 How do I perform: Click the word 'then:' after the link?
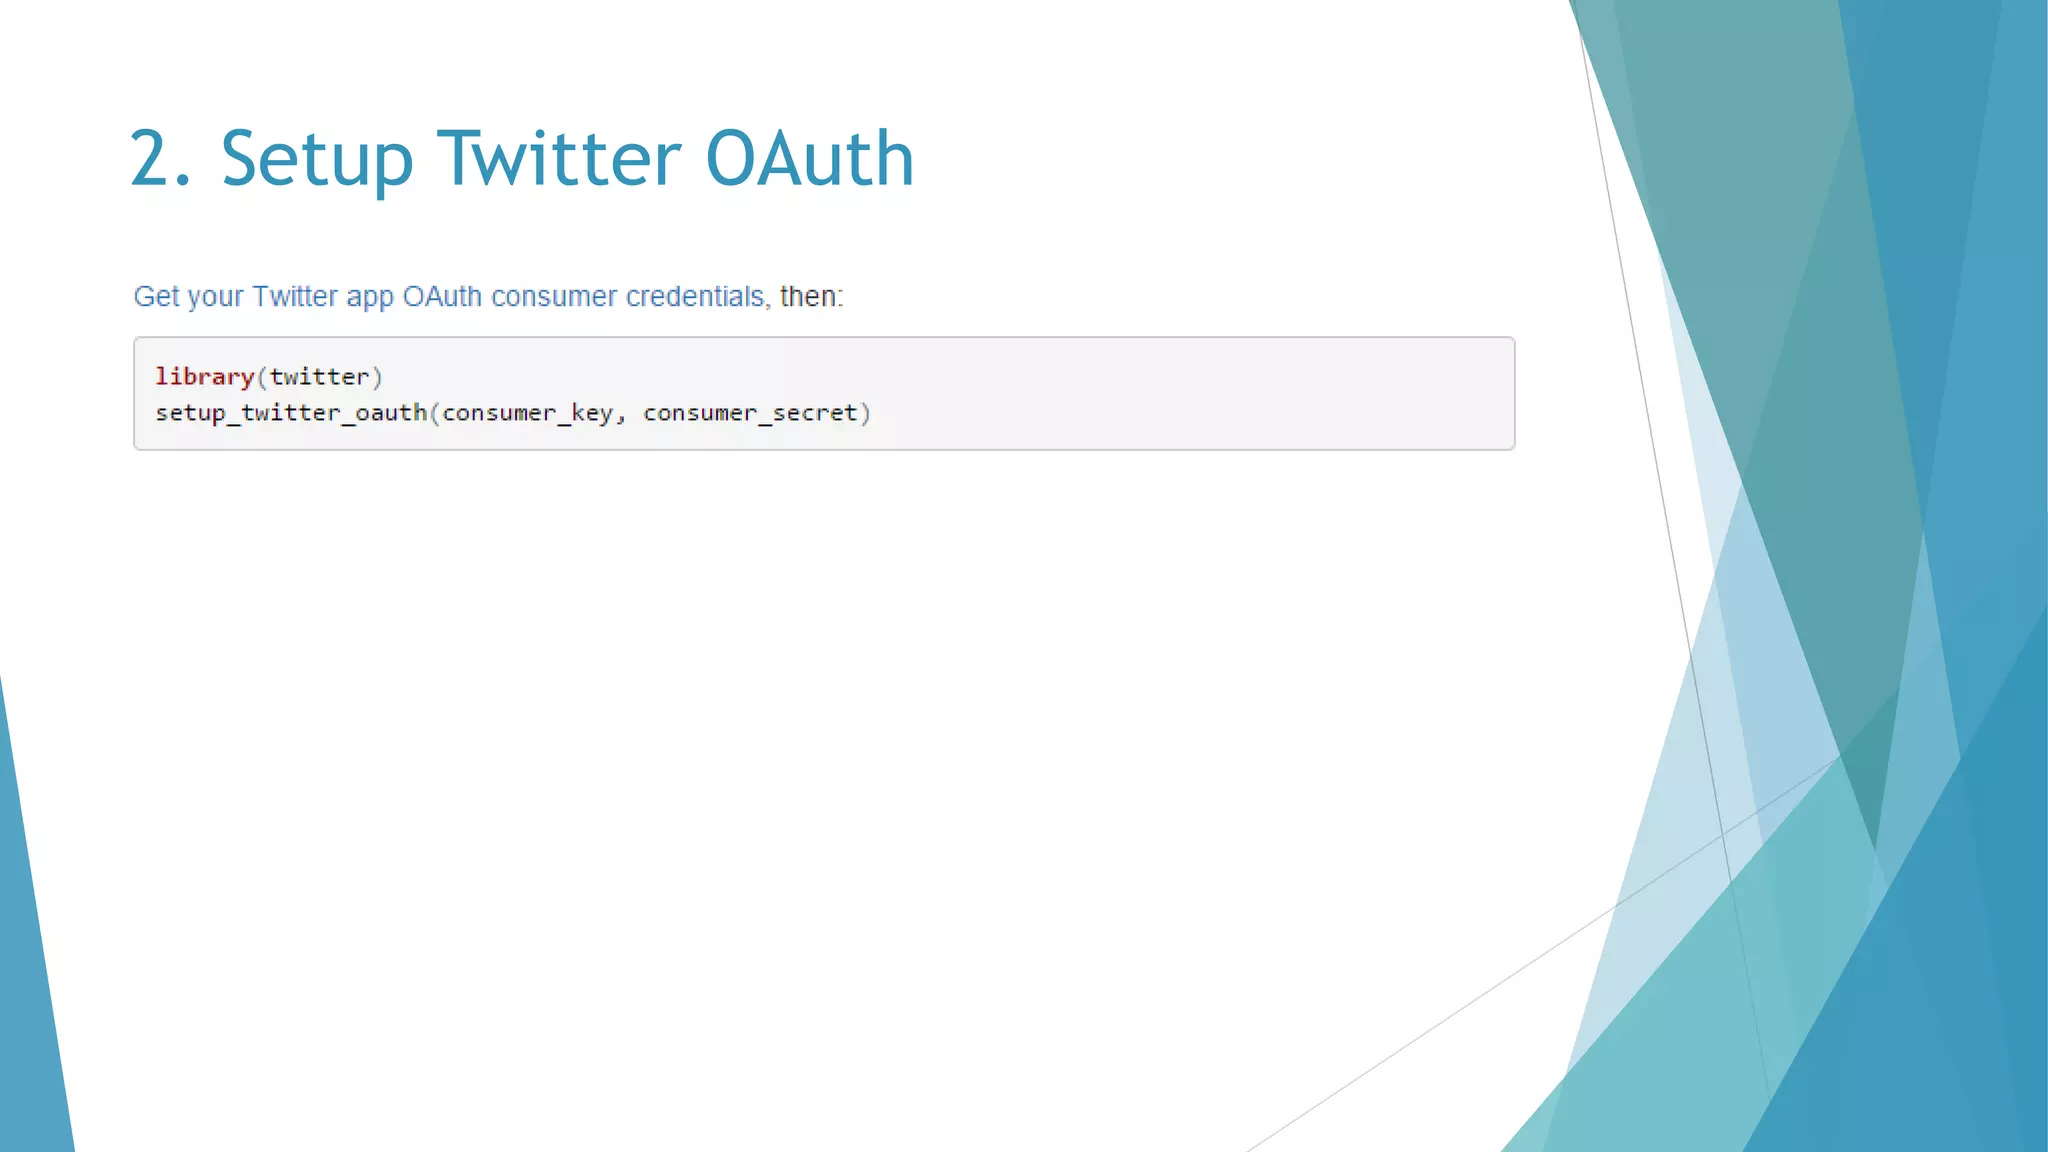(x=812, y=297)
